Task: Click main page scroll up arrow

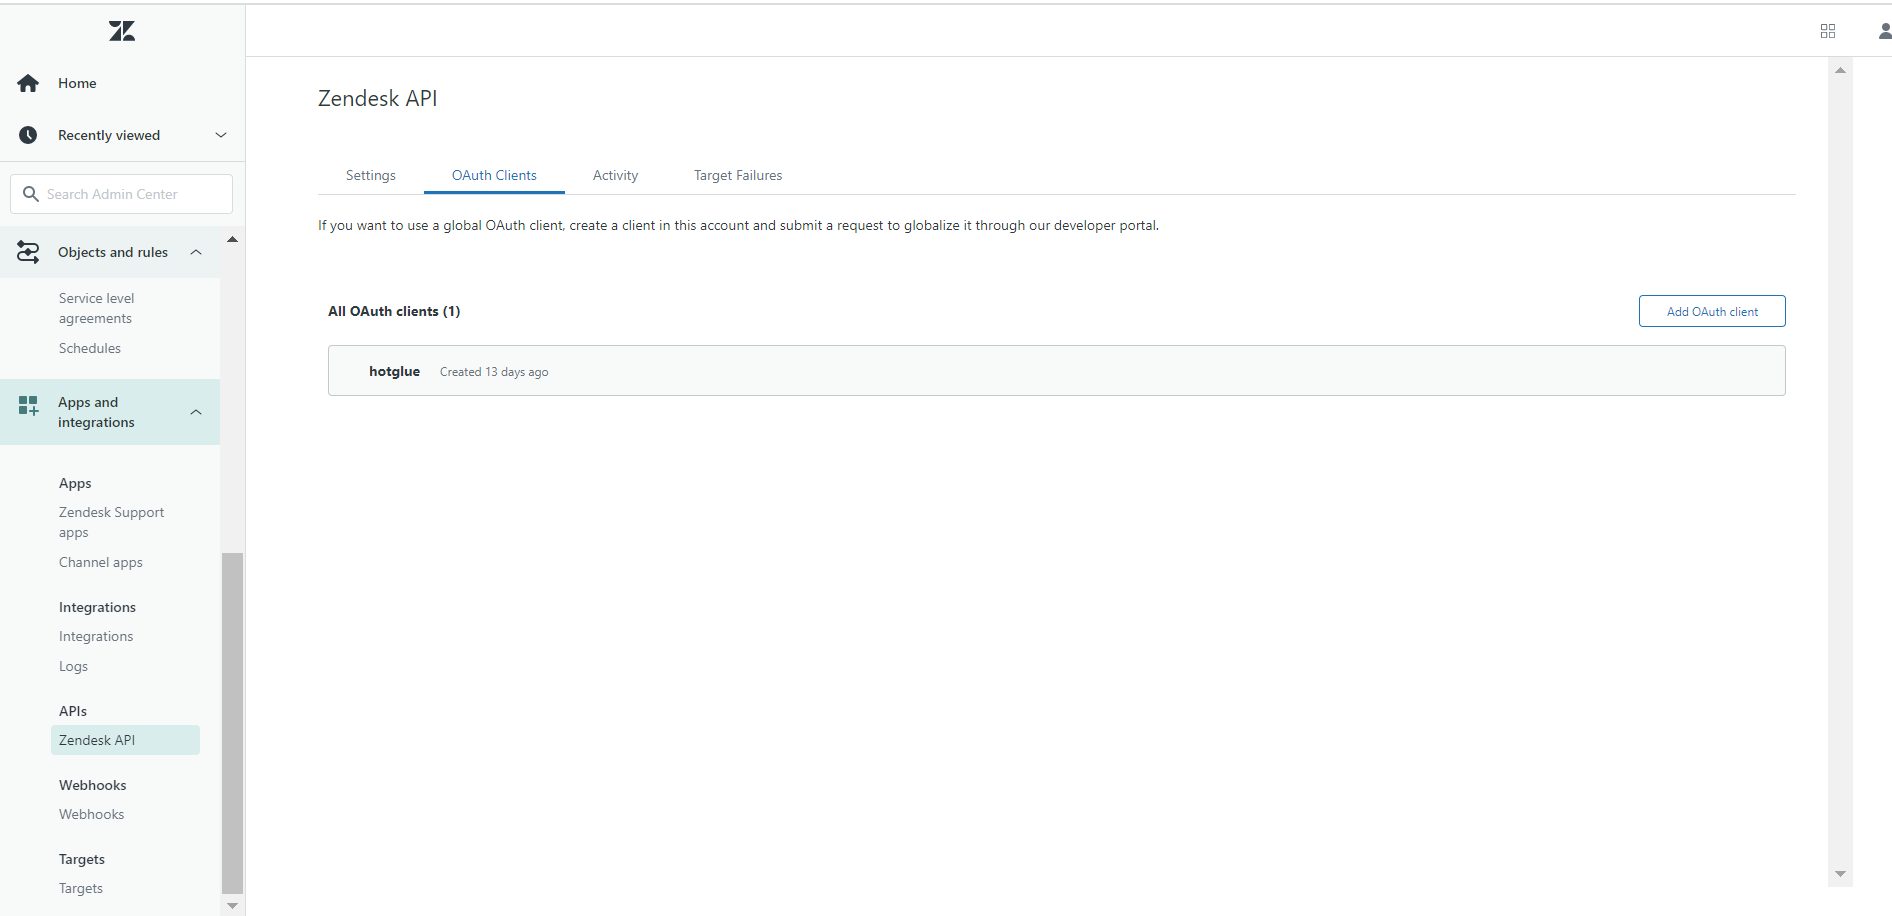Action: tap(1840, 70)
